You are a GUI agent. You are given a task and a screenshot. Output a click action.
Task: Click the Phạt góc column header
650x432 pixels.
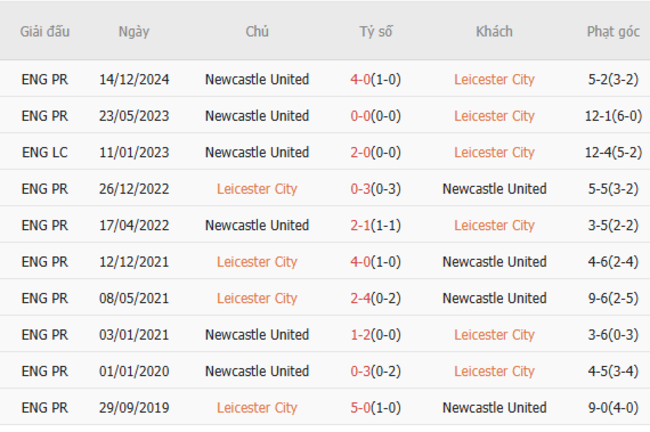coord(613,31)
